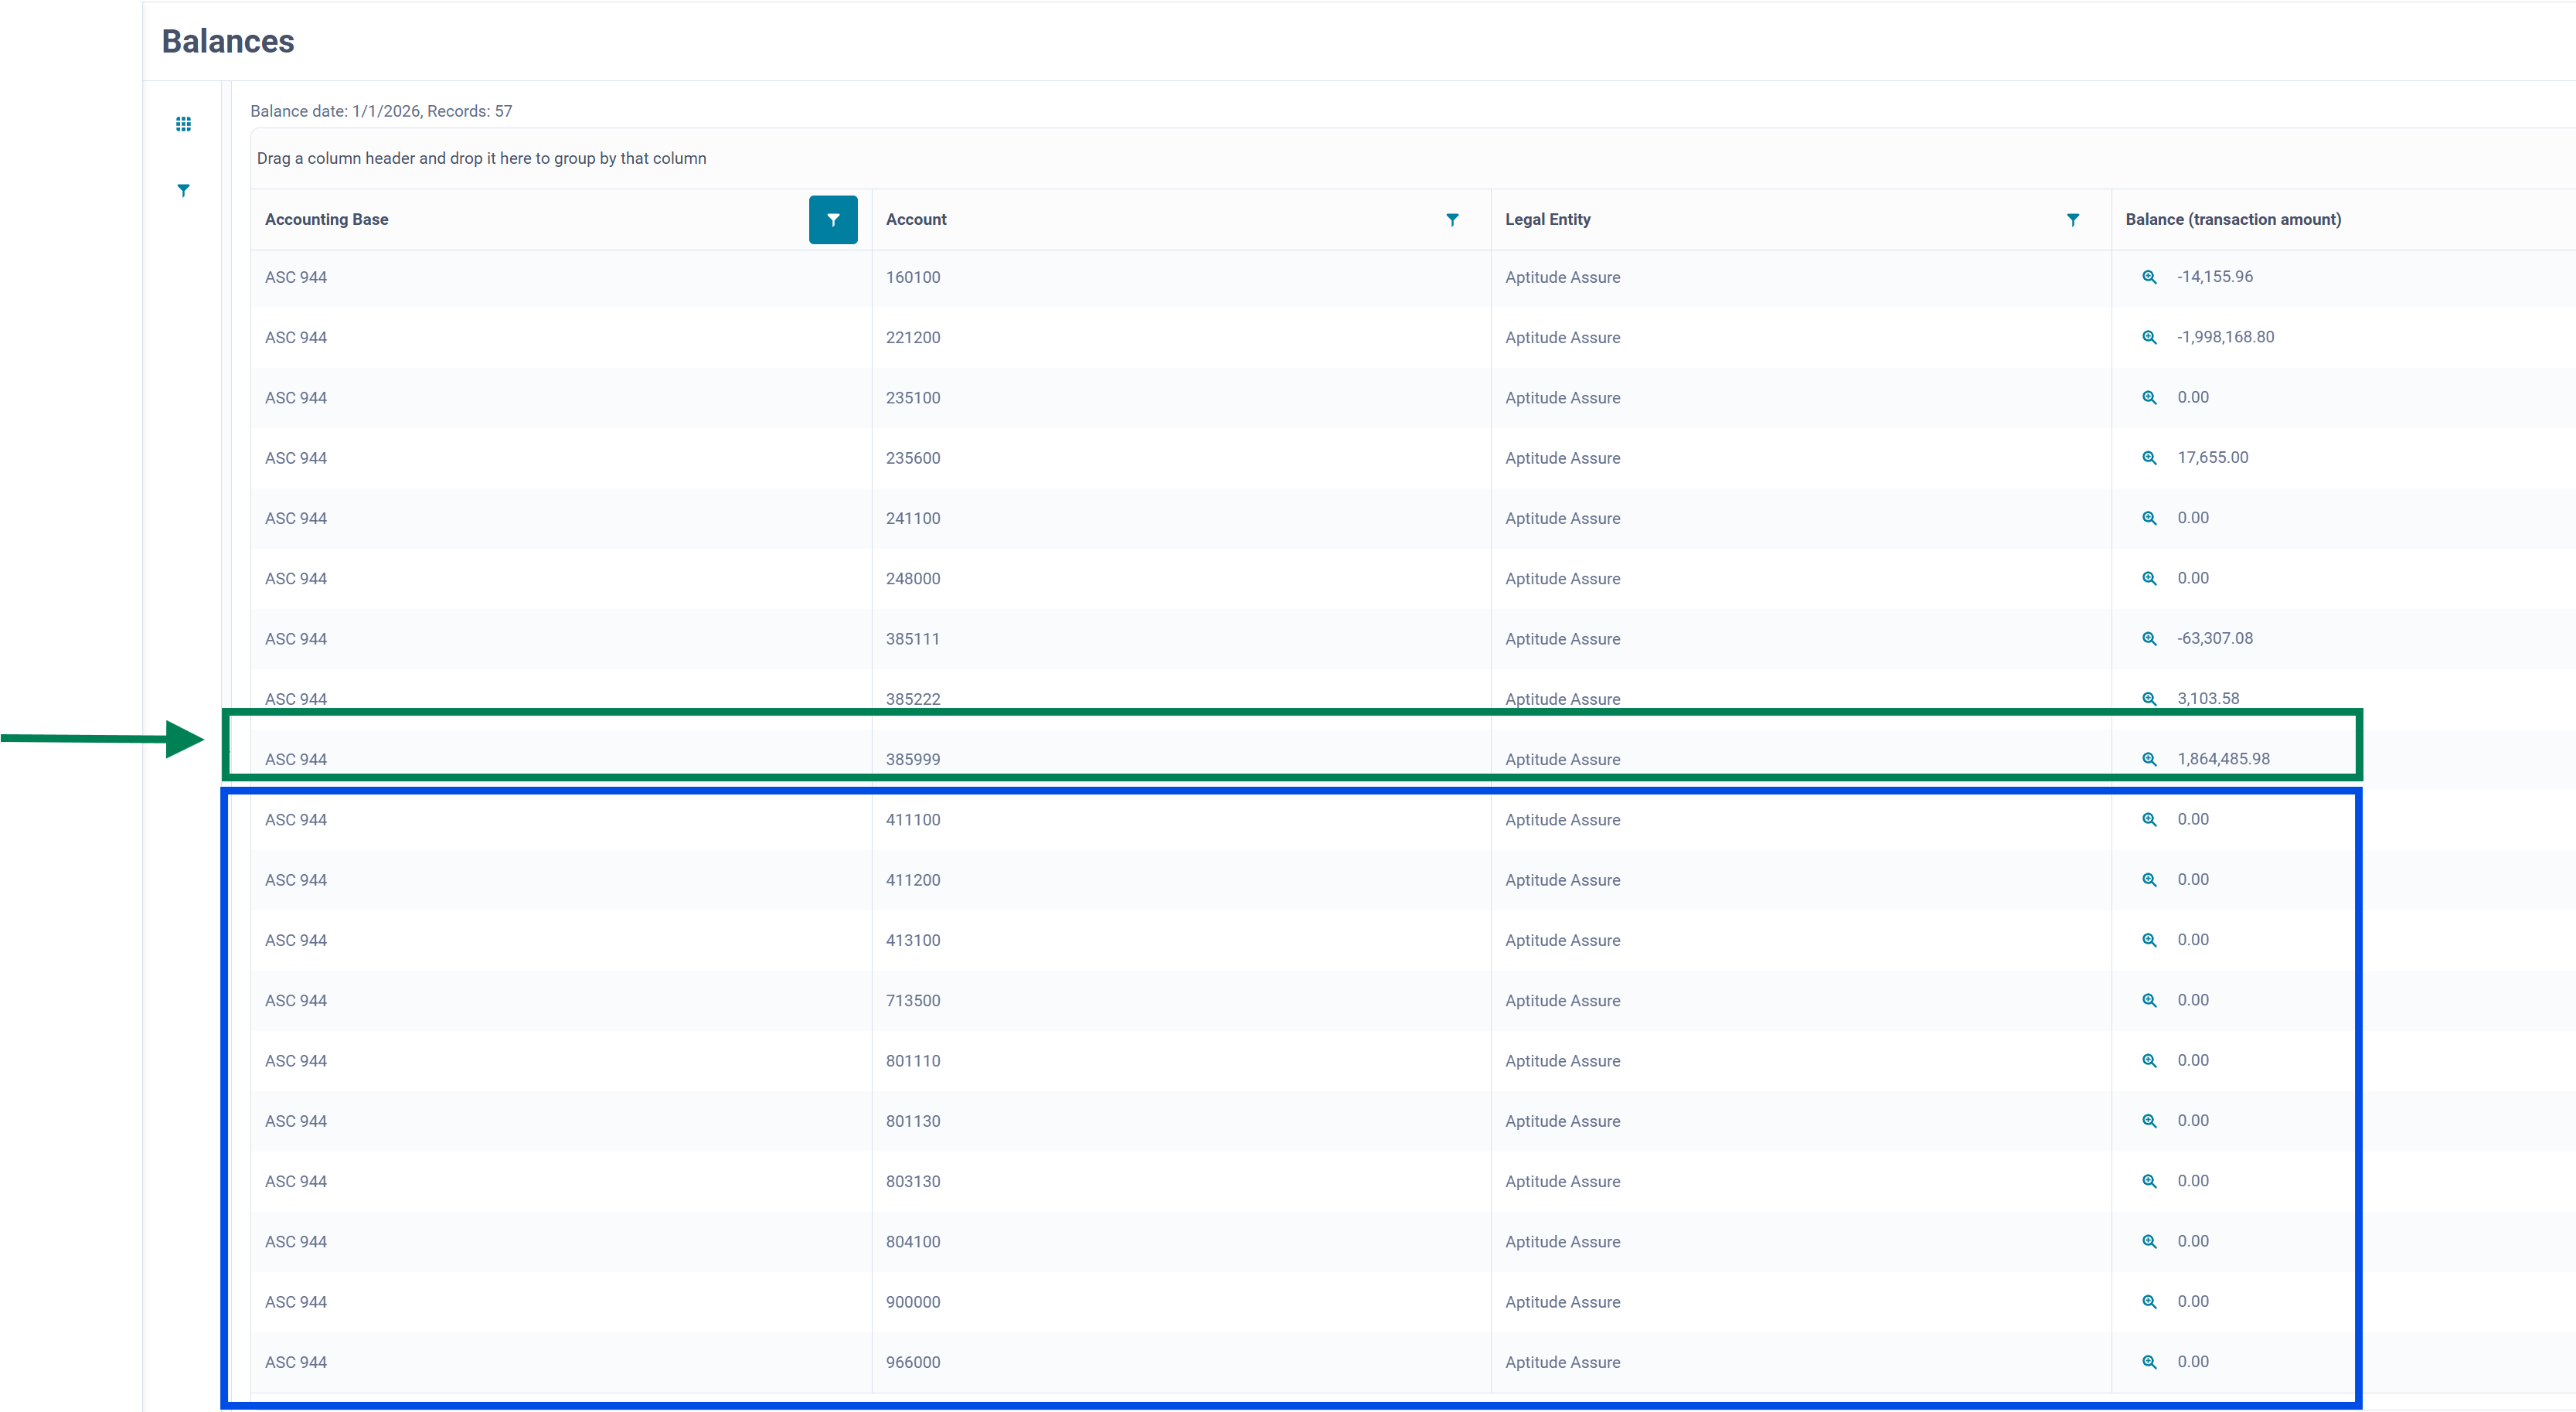Click the sidebar filter funnel icon
This screenshot has height=1412, width=2576.
[x=183, y=190]
